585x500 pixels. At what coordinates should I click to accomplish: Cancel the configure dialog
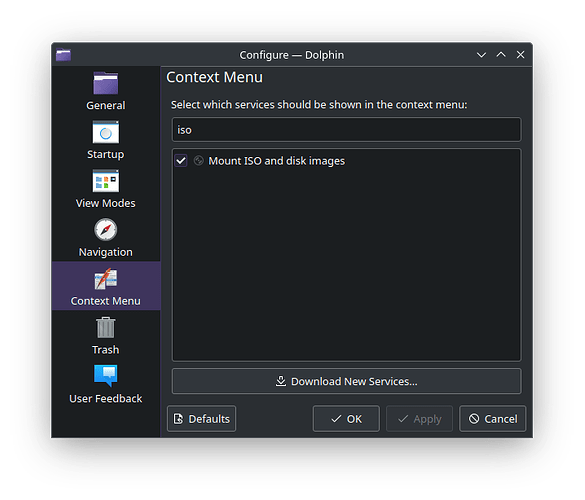coord(492,419)
